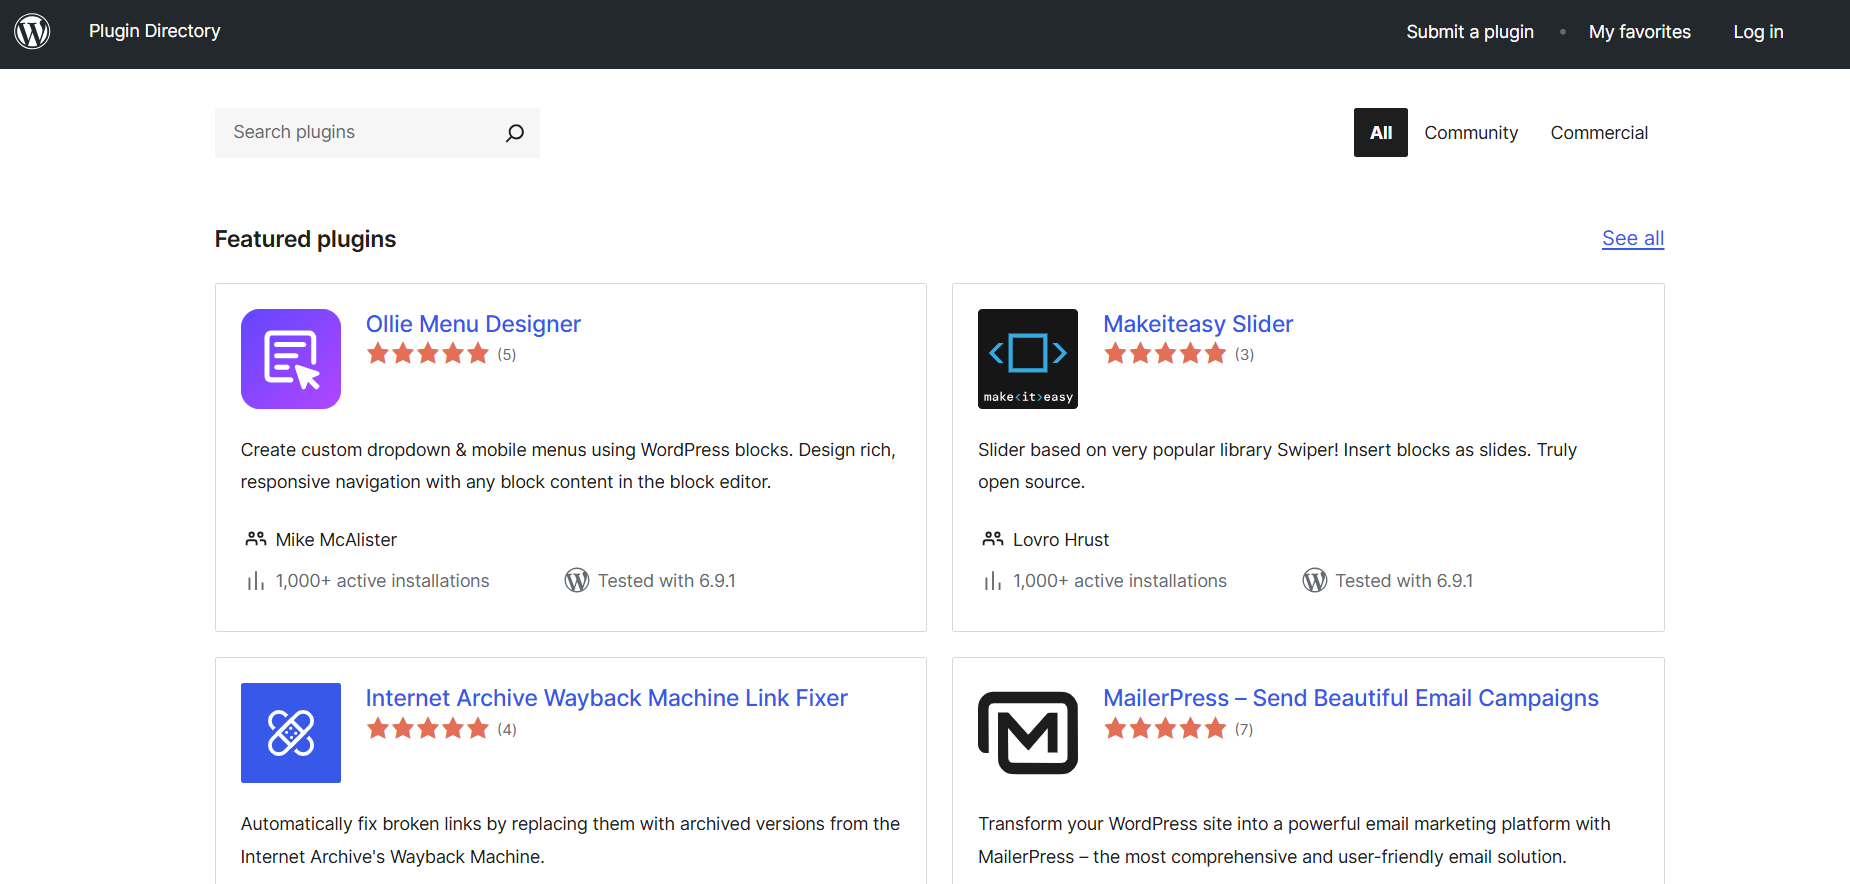The width and height of the screenshot is (1850, 884).
Task: Open Makeiteasy Slider title link
Action: [1198, 324]
